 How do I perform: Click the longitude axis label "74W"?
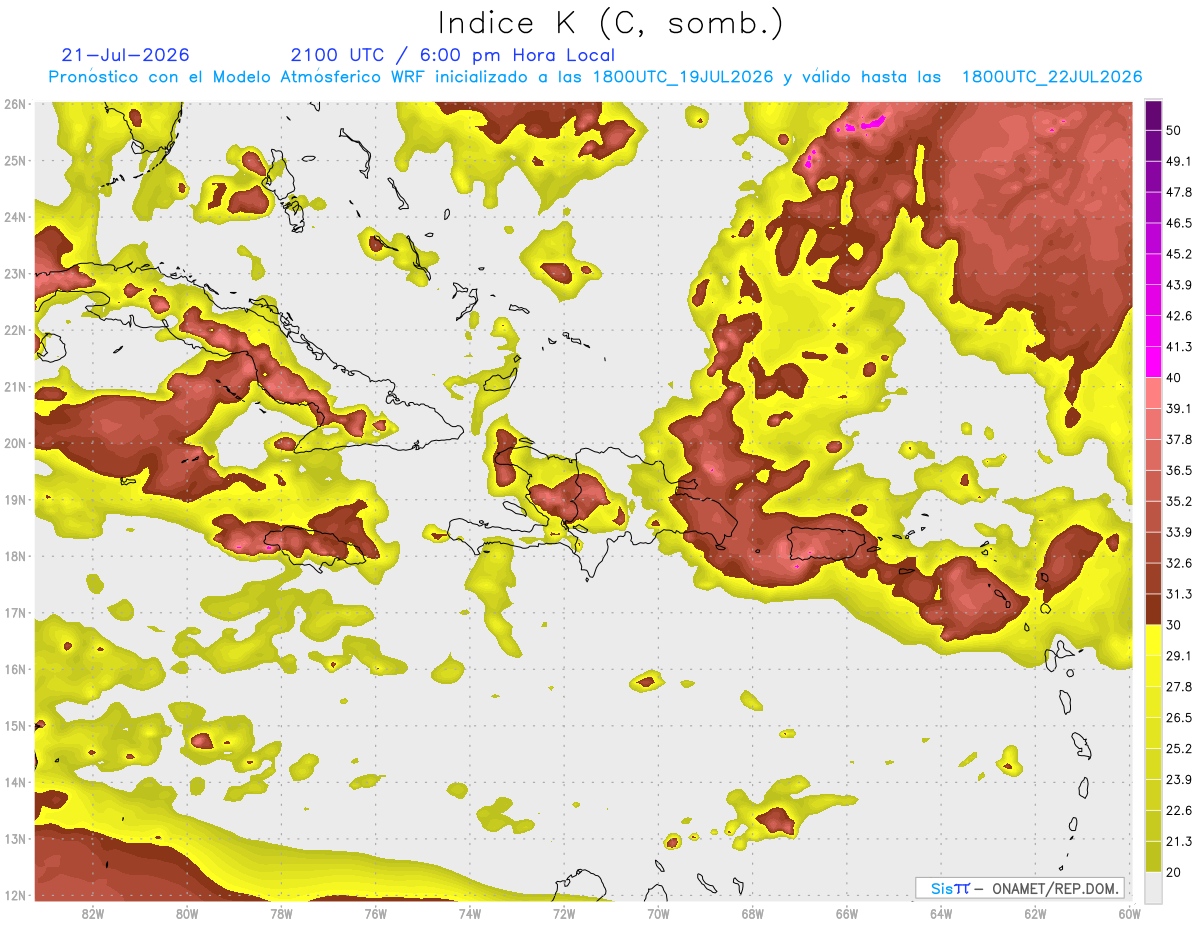pyautogui.click(x=470, y=914)
